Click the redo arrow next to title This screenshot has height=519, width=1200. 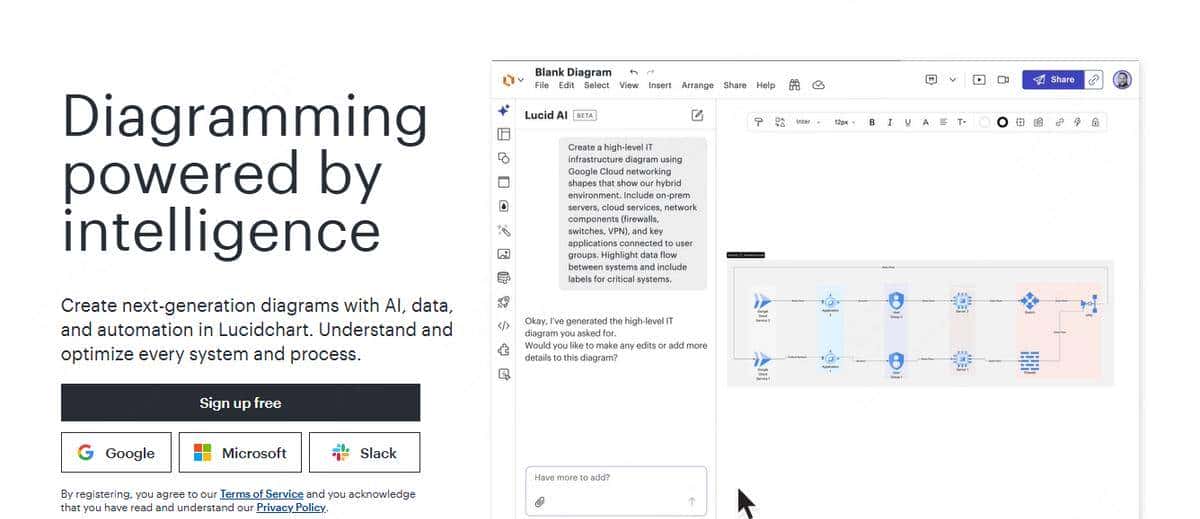click(x=651, y=72)
